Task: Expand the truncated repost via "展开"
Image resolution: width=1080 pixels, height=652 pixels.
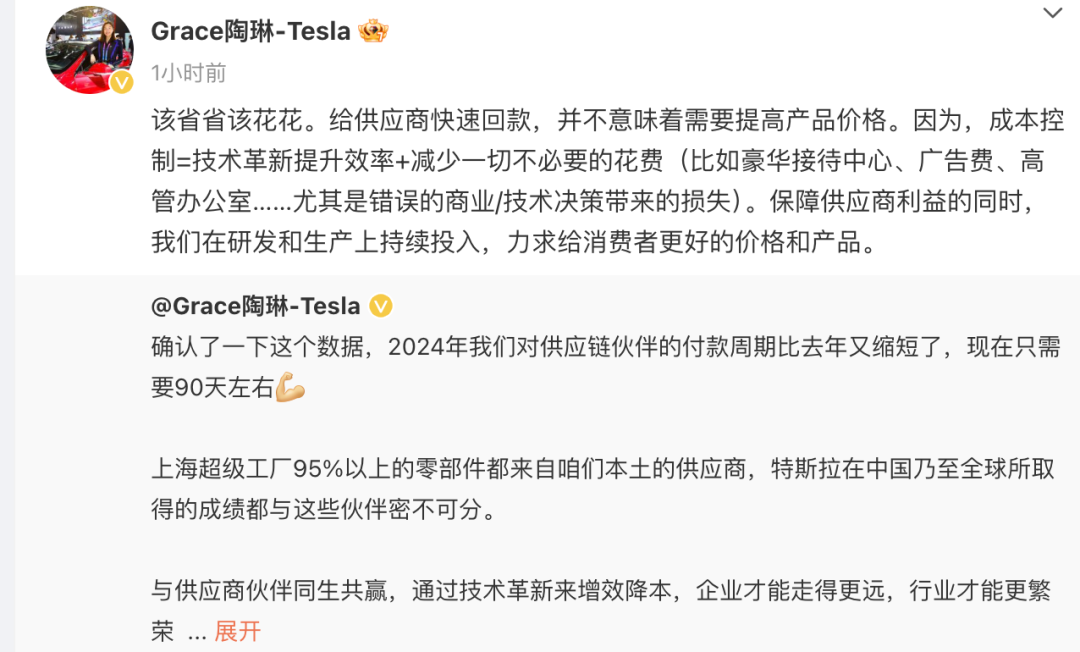Action: tap(238, 631)
